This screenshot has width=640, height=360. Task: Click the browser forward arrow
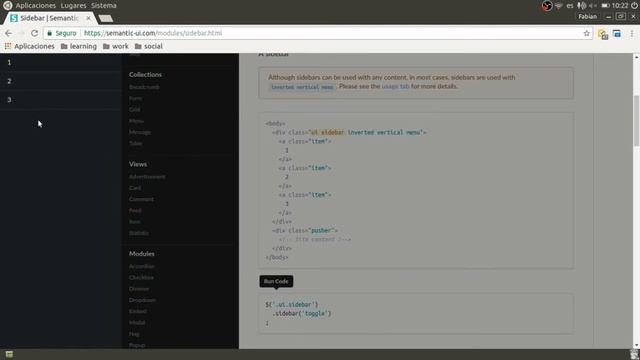pos(21,33)
